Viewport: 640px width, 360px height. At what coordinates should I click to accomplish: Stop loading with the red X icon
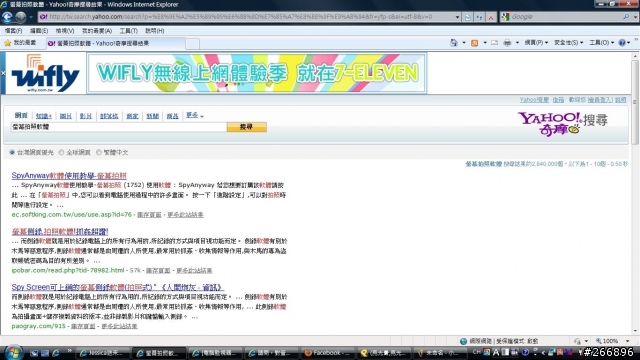click(x=491, y=17)
